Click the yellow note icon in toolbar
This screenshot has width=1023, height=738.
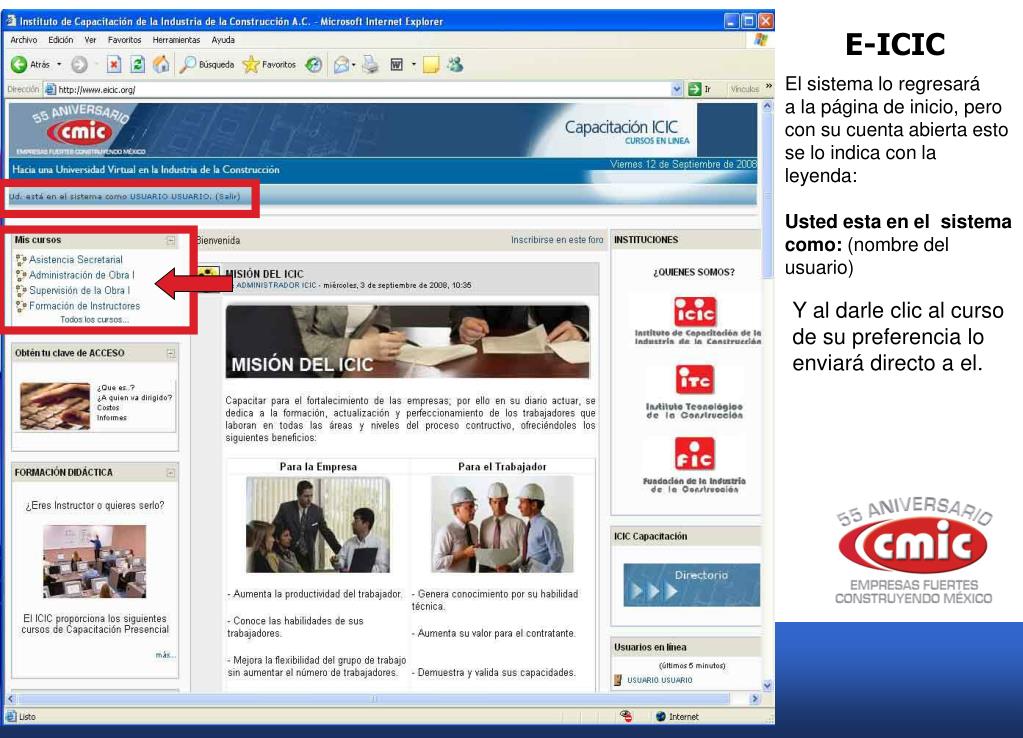click(x=431, y=64)
